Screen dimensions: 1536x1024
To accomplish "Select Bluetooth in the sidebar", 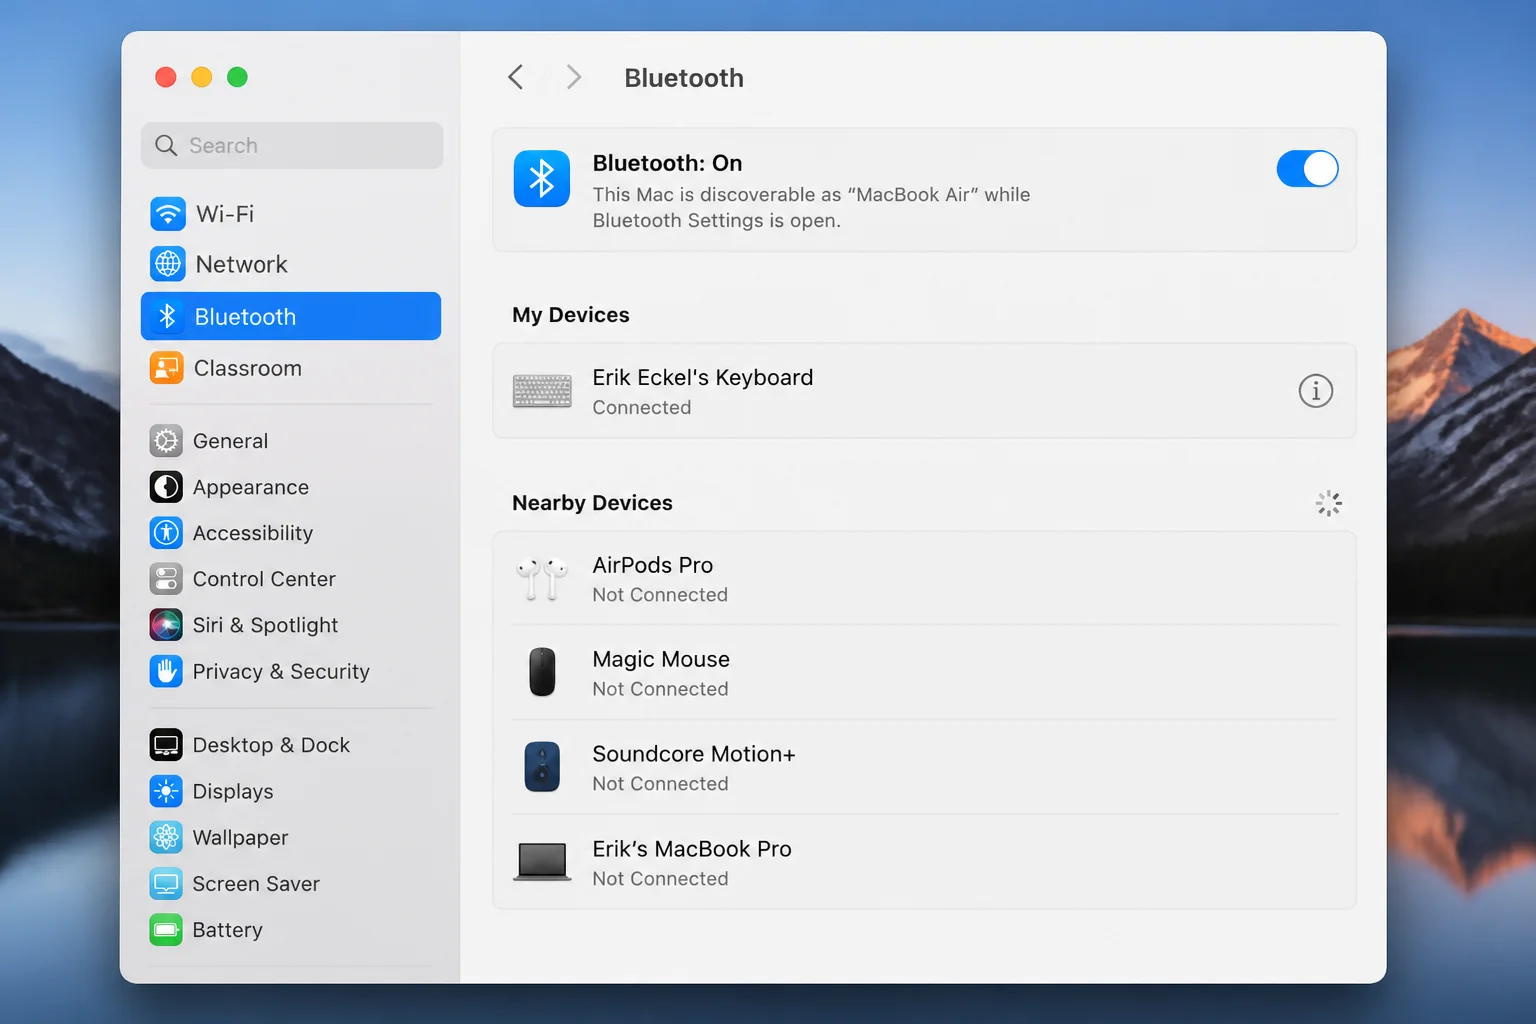I will 291,316.
